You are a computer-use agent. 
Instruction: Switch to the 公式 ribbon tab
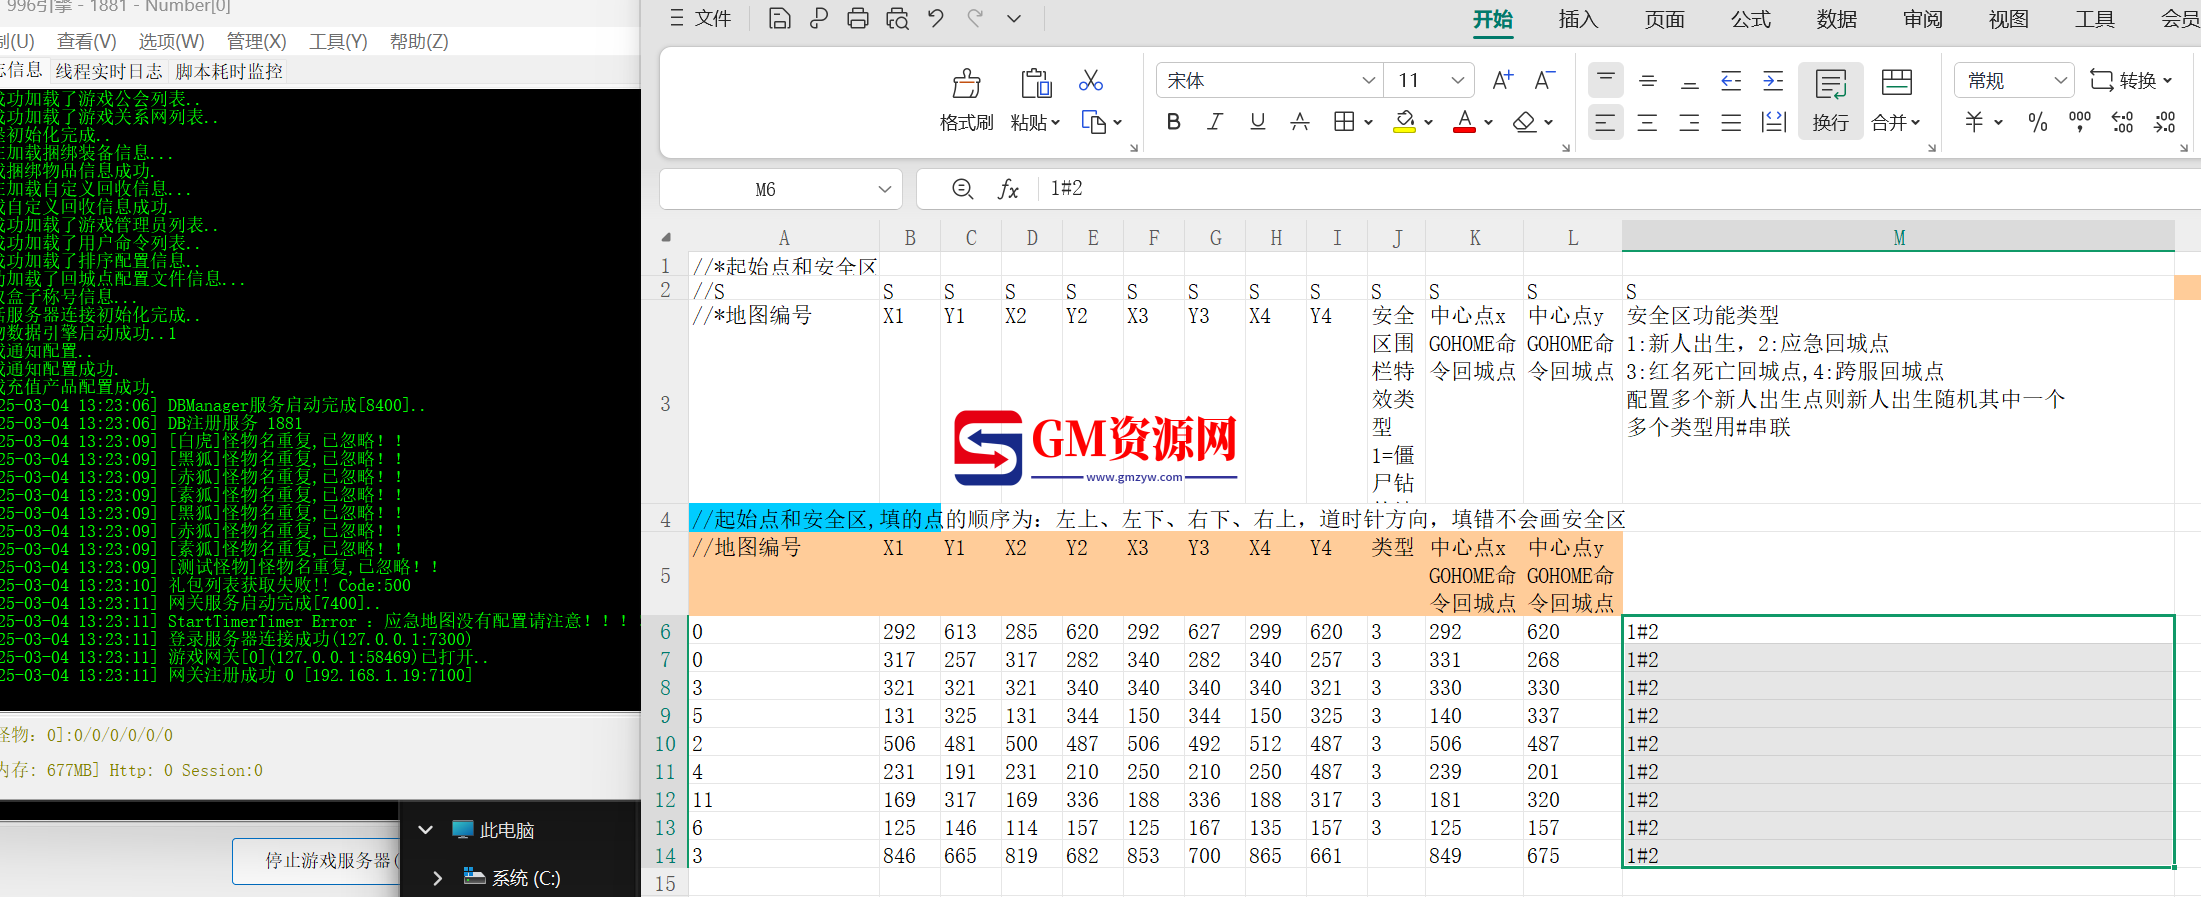pyautogui.click(x=1751, y=19)
